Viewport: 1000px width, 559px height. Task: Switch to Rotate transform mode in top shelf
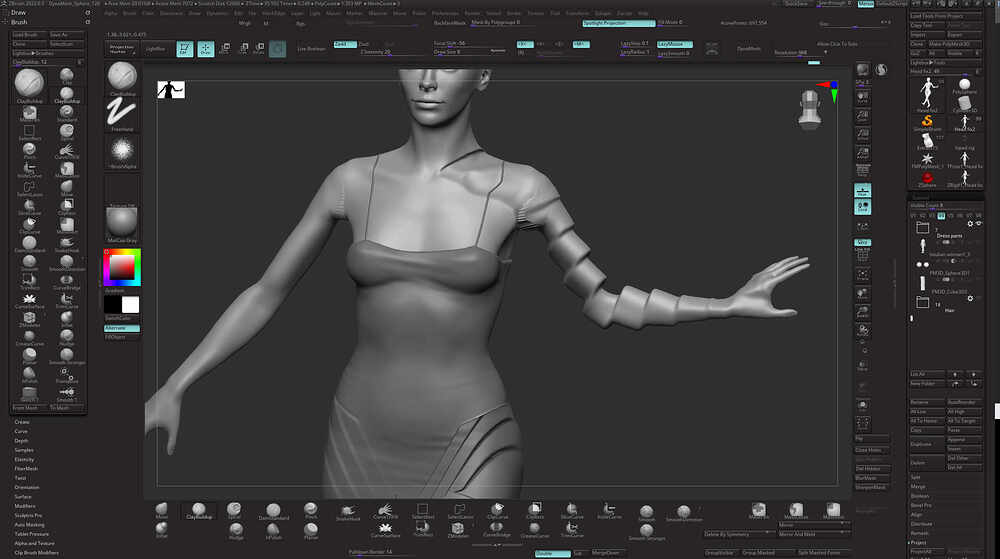click(x=259, y=48)
